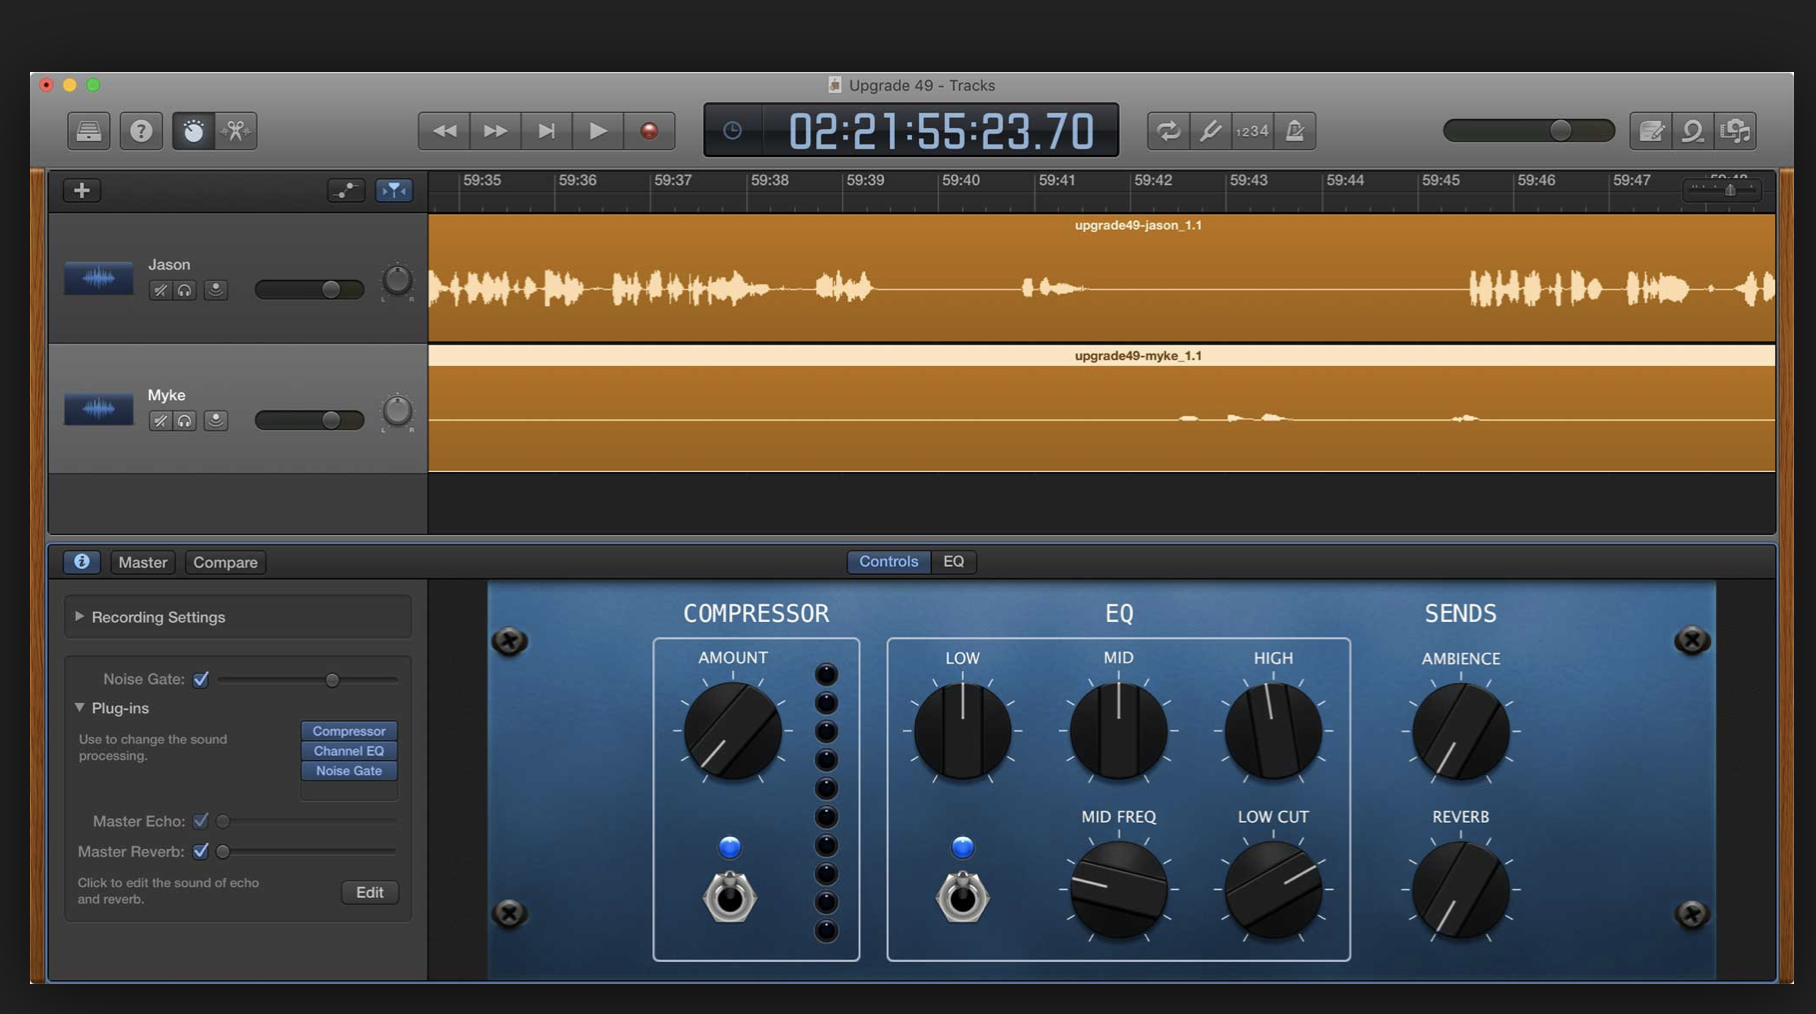This screenshot has width=1816, height=1014.
Task: Solo the Myke track with headphones
Action: [x=185, y=420]
